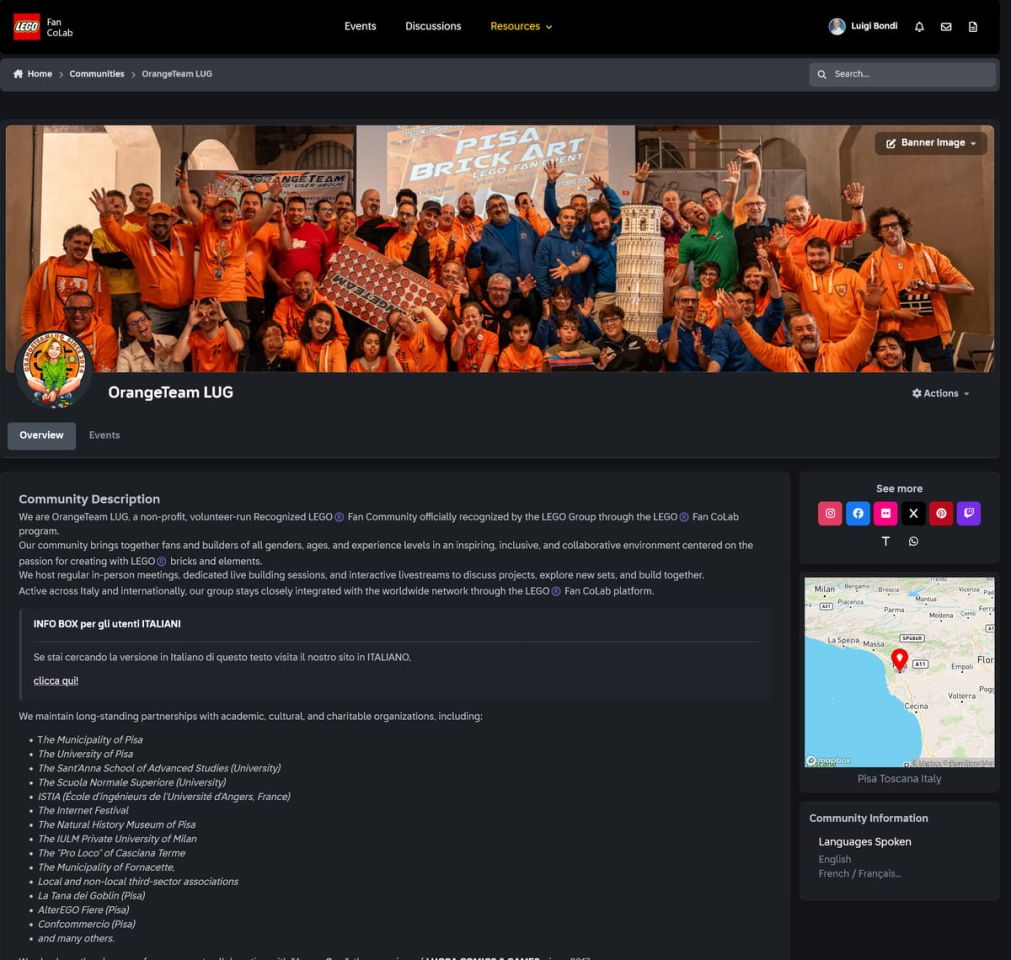Click 'The IULM Private University of Milan' item
The width and height of the screenshot is (1011, 960).
click(x=117, y=839)
